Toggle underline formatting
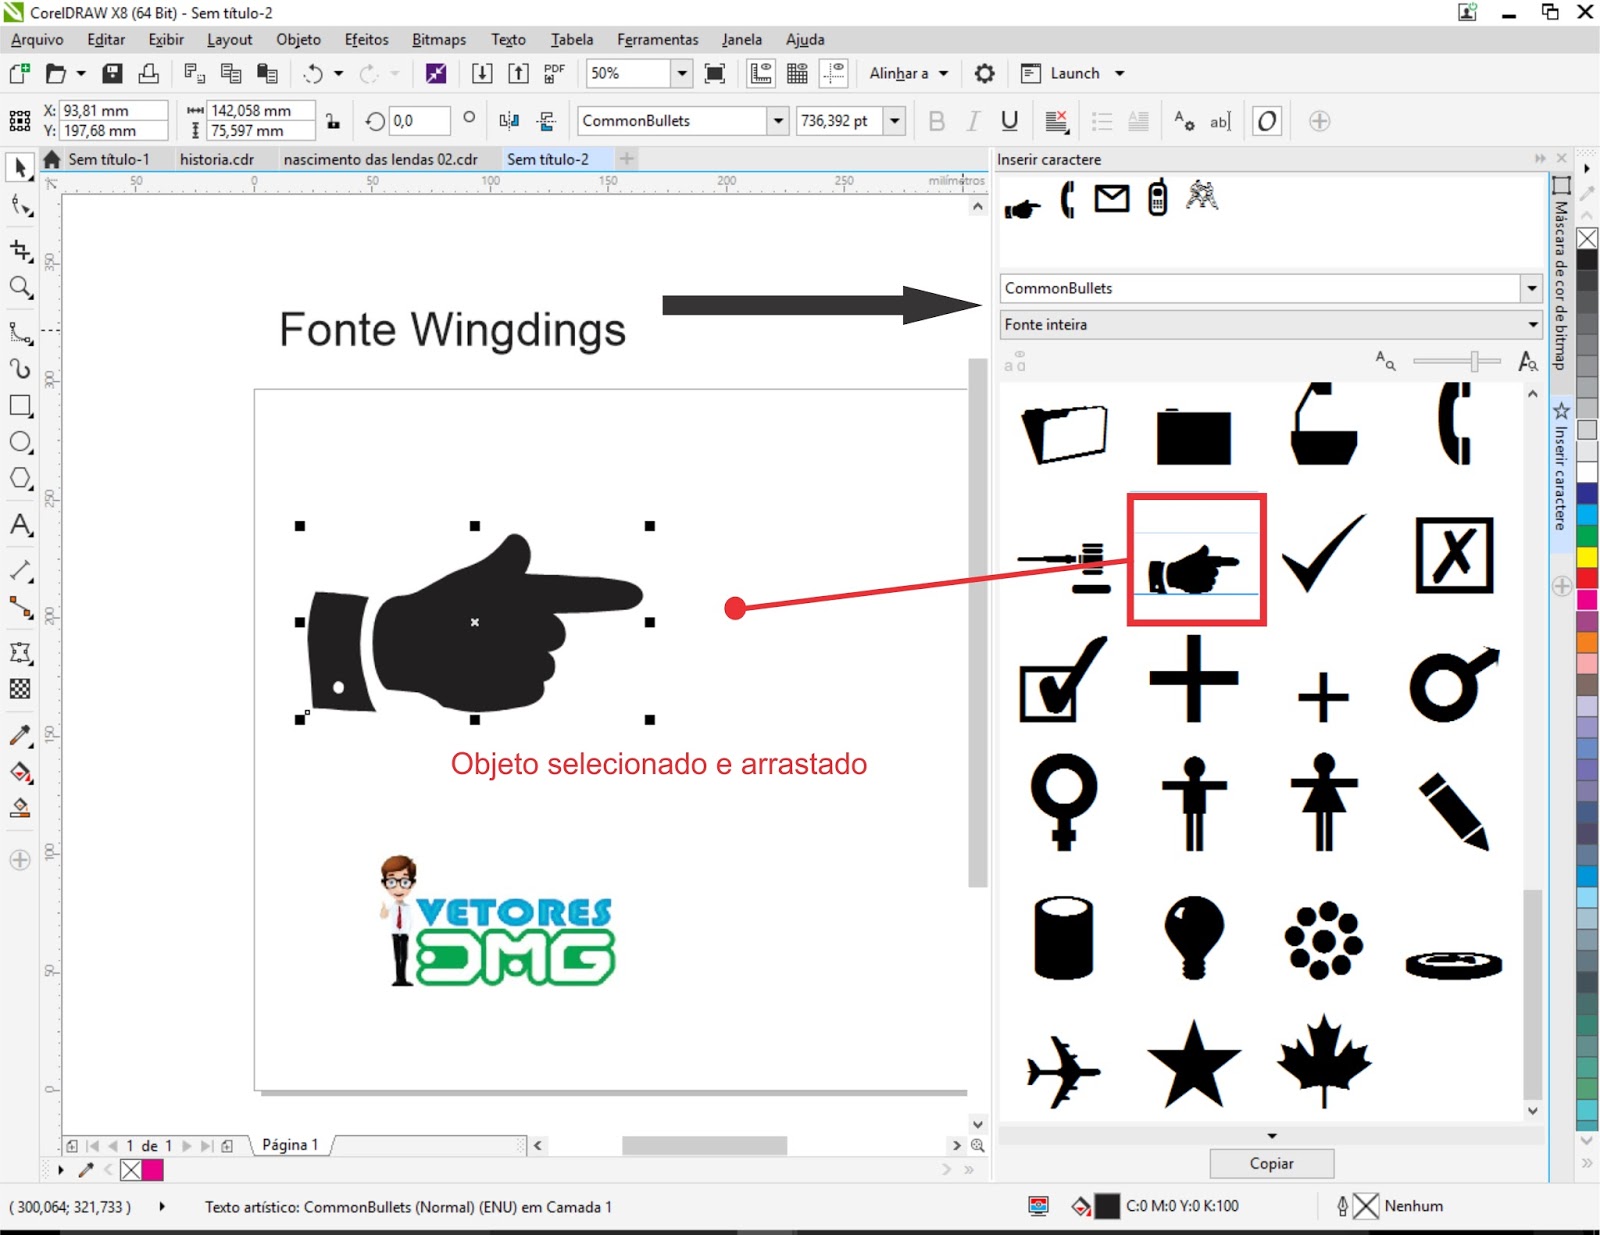This screenshot has width=1600, height=1235. [x=1009, y=120]
